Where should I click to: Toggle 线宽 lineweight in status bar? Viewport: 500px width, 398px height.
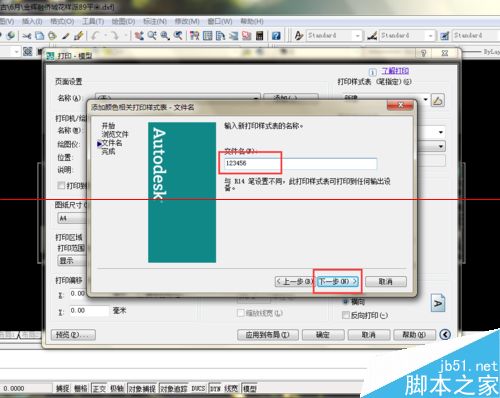pos(231,388)
